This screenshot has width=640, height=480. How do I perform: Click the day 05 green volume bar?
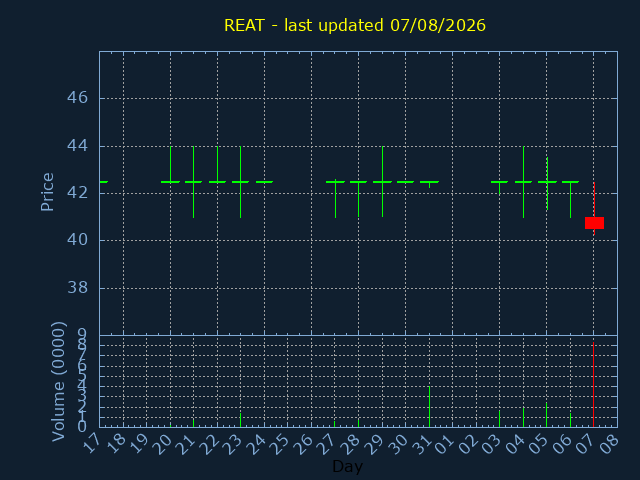547,415
